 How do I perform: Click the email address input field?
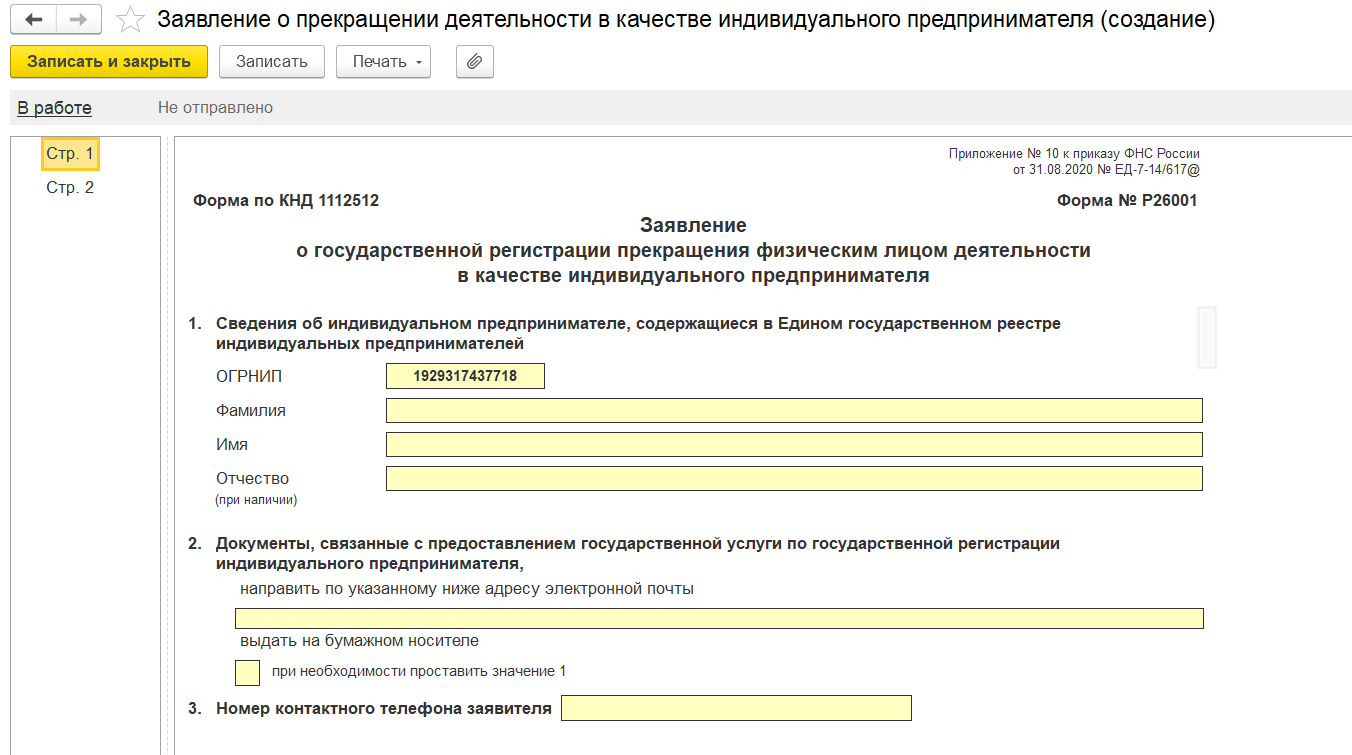719,618
